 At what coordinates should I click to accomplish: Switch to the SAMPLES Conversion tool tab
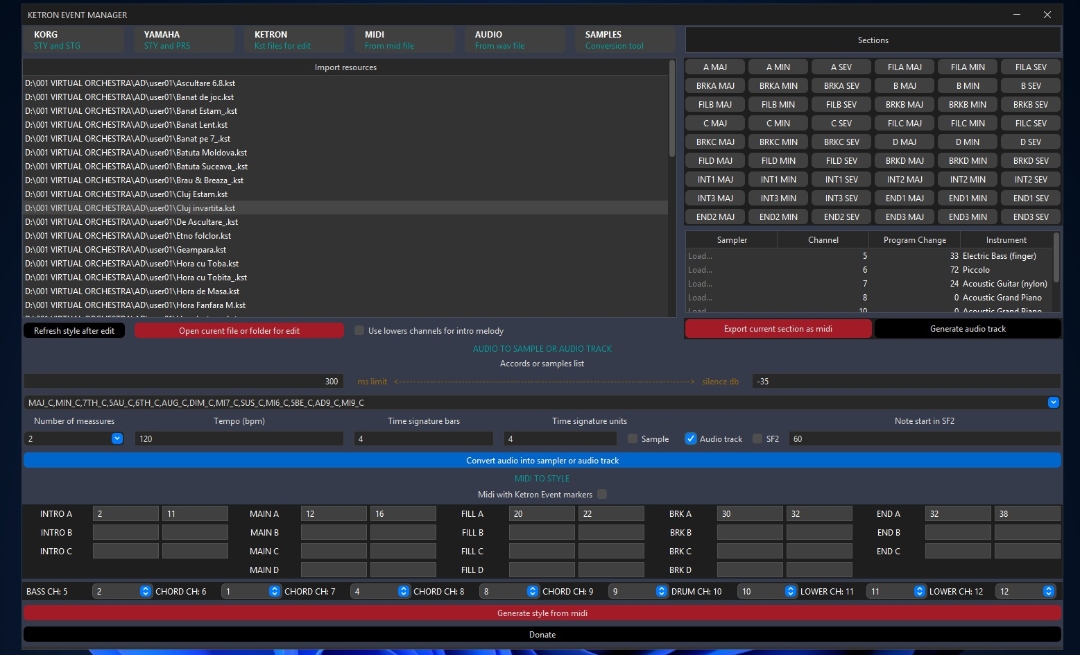point(625,40)
